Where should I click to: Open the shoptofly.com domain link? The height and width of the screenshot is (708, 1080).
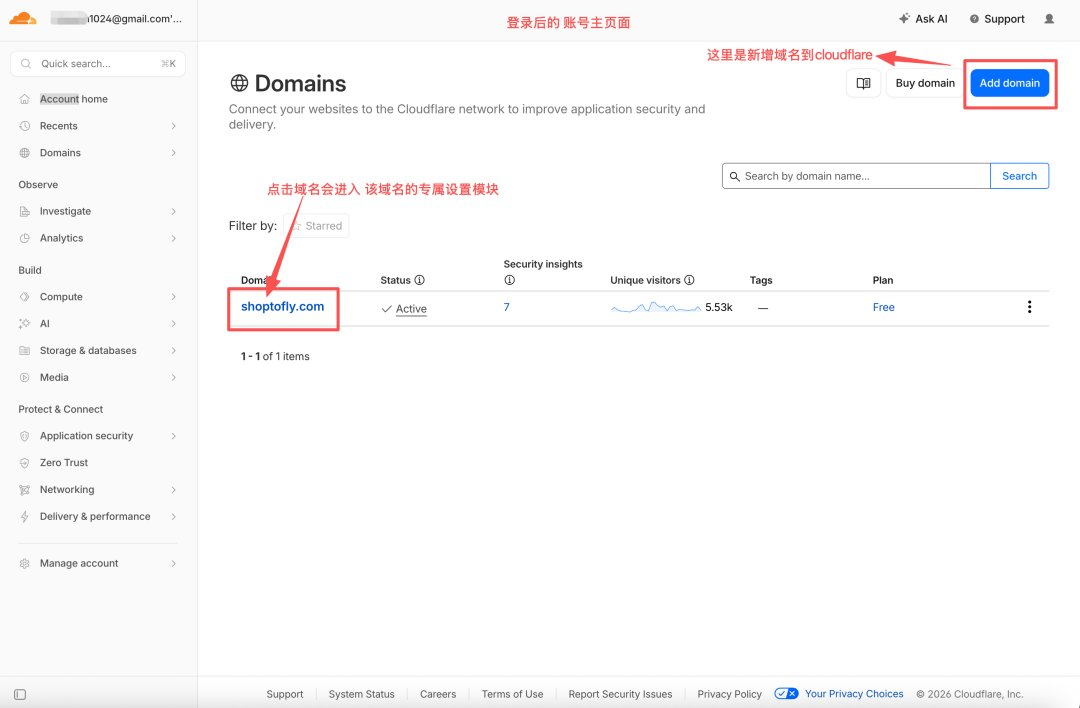[x=282, y=306]
